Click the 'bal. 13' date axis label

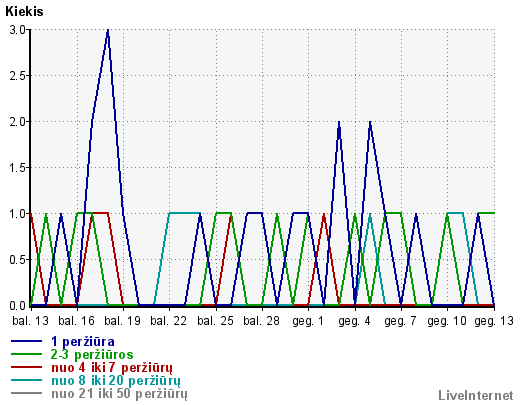tap(30, 321)
